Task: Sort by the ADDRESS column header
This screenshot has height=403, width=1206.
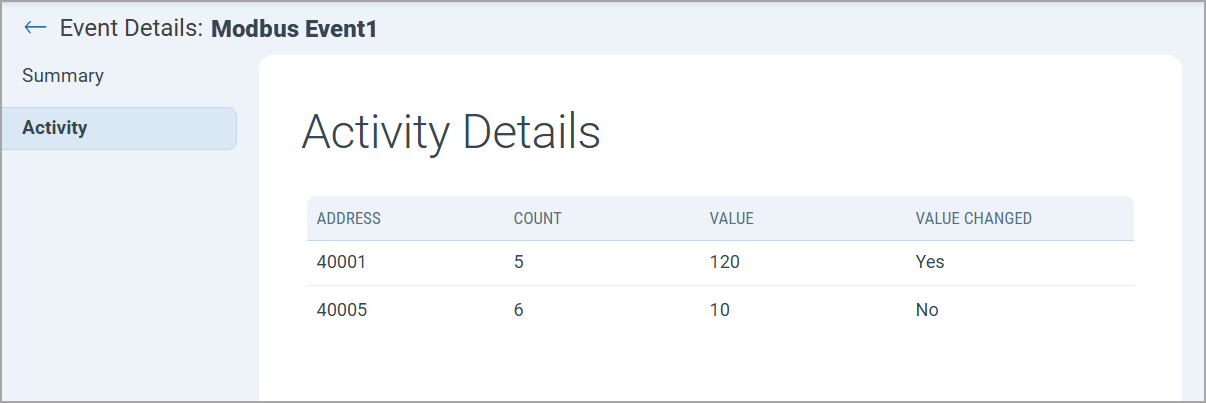Action: click(x=349, y=218)
